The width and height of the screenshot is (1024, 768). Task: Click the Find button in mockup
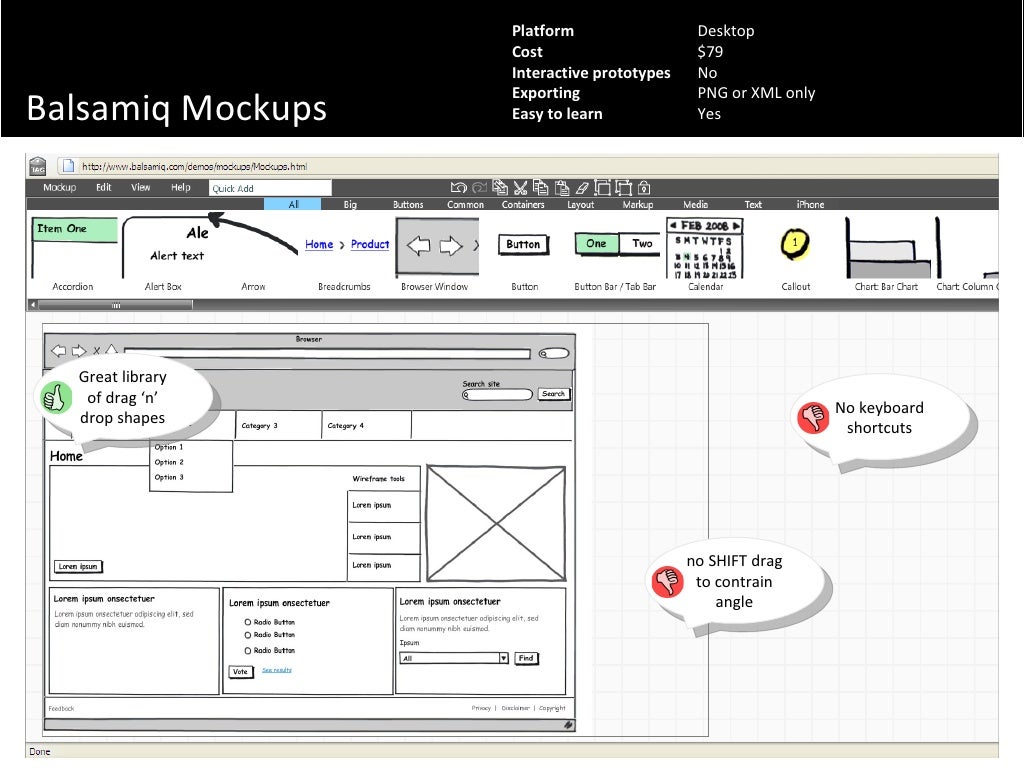[526, 658]
